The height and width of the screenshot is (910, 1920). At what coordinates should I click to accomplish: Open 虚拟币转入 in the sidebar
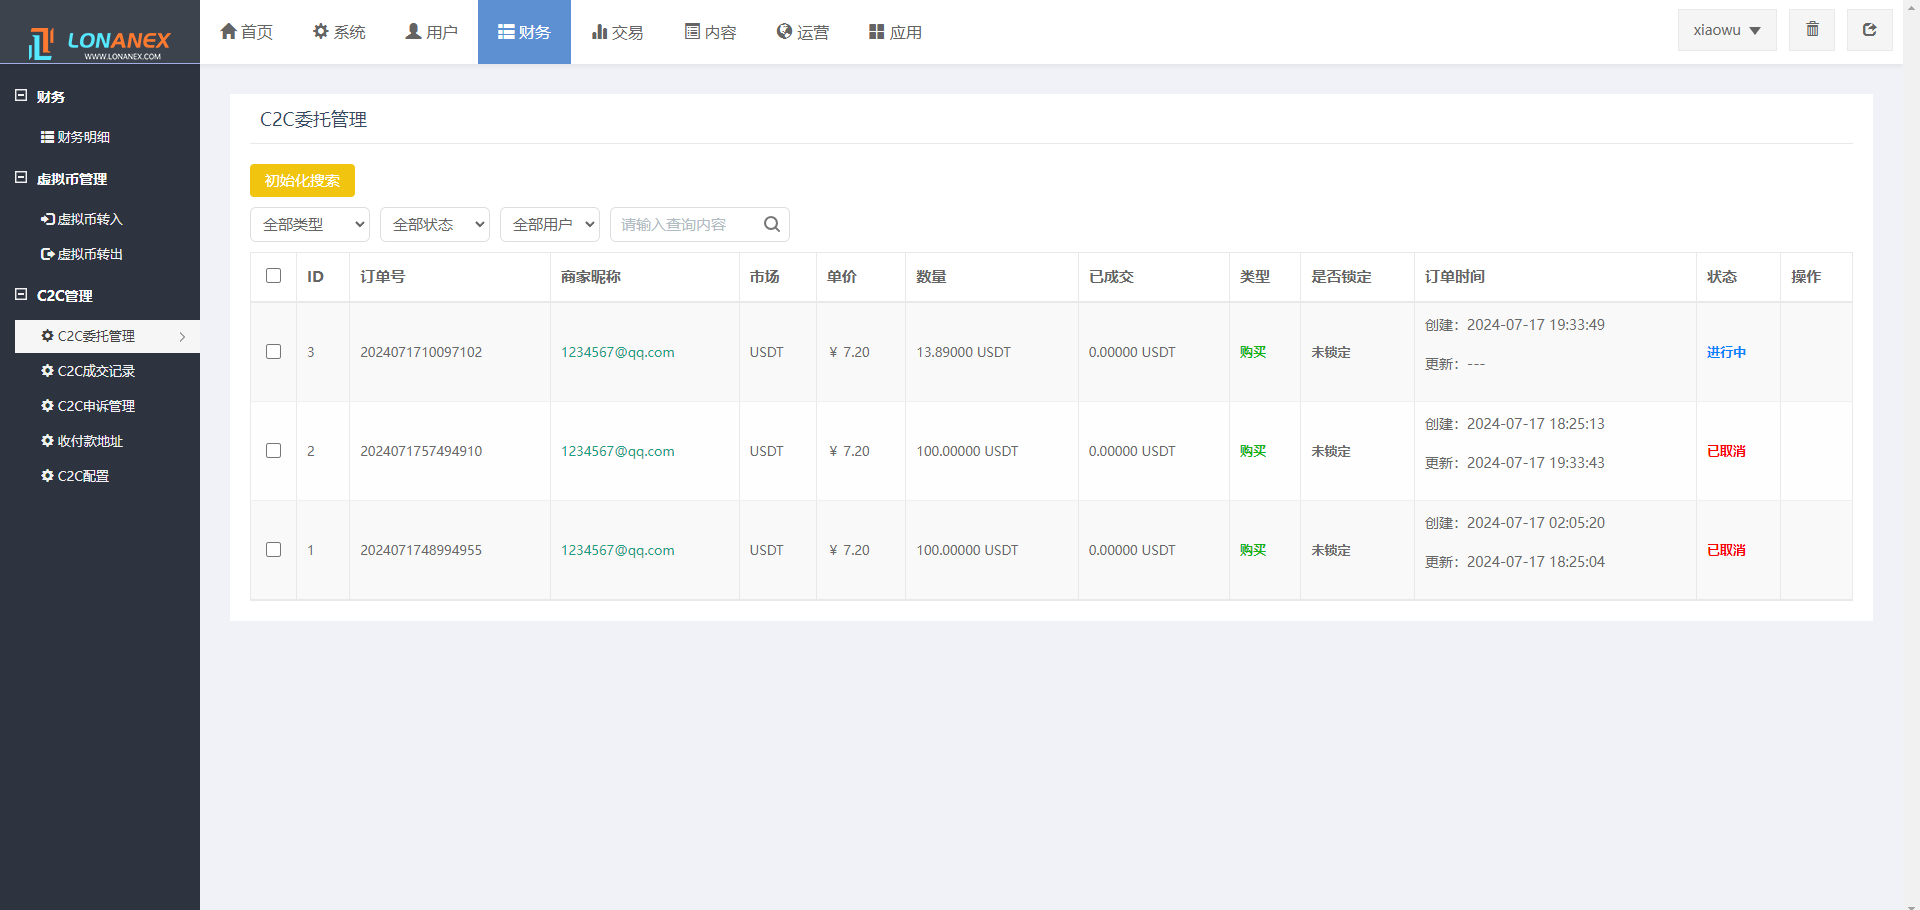pos(82,219)
